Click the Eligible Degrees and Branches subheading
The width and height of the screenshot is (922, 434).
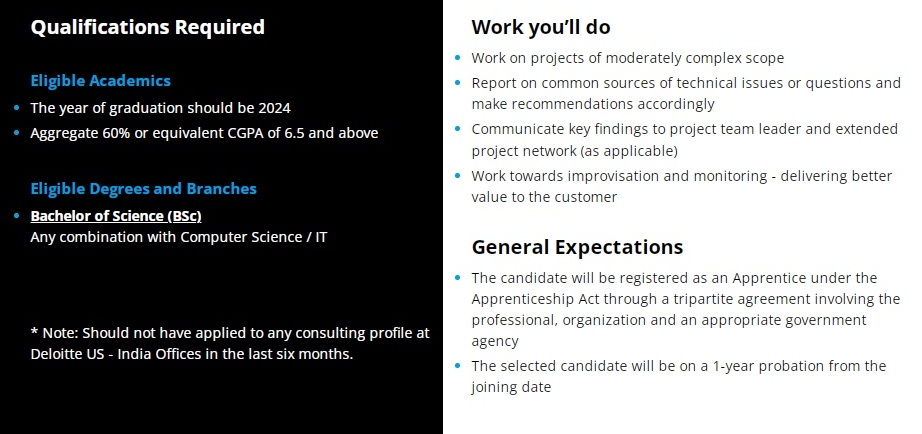tap(143, 189)
